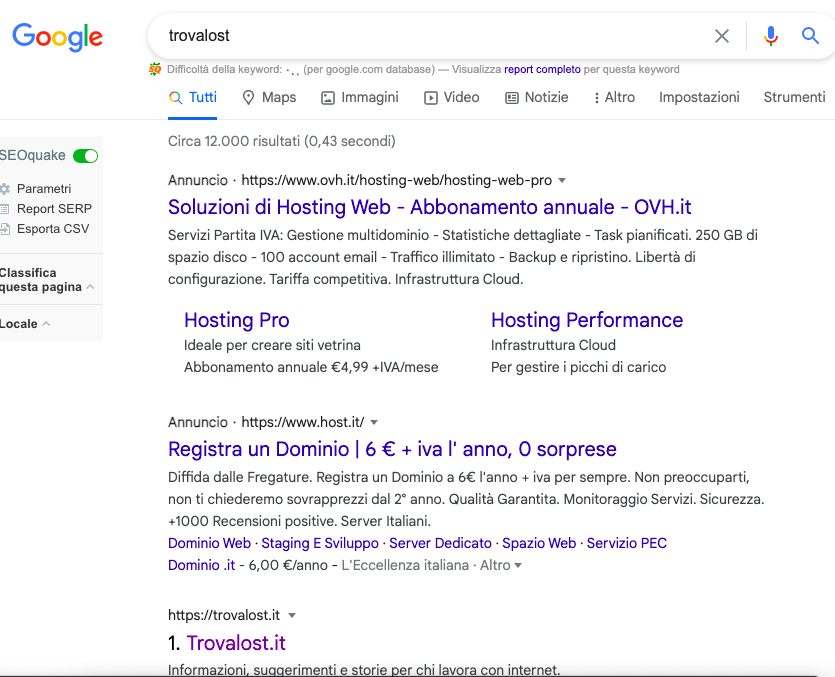Turn off the SEOquake switch
Viewport: 835px width, 677px height.
pyautogui.click(x=86, y=156)
